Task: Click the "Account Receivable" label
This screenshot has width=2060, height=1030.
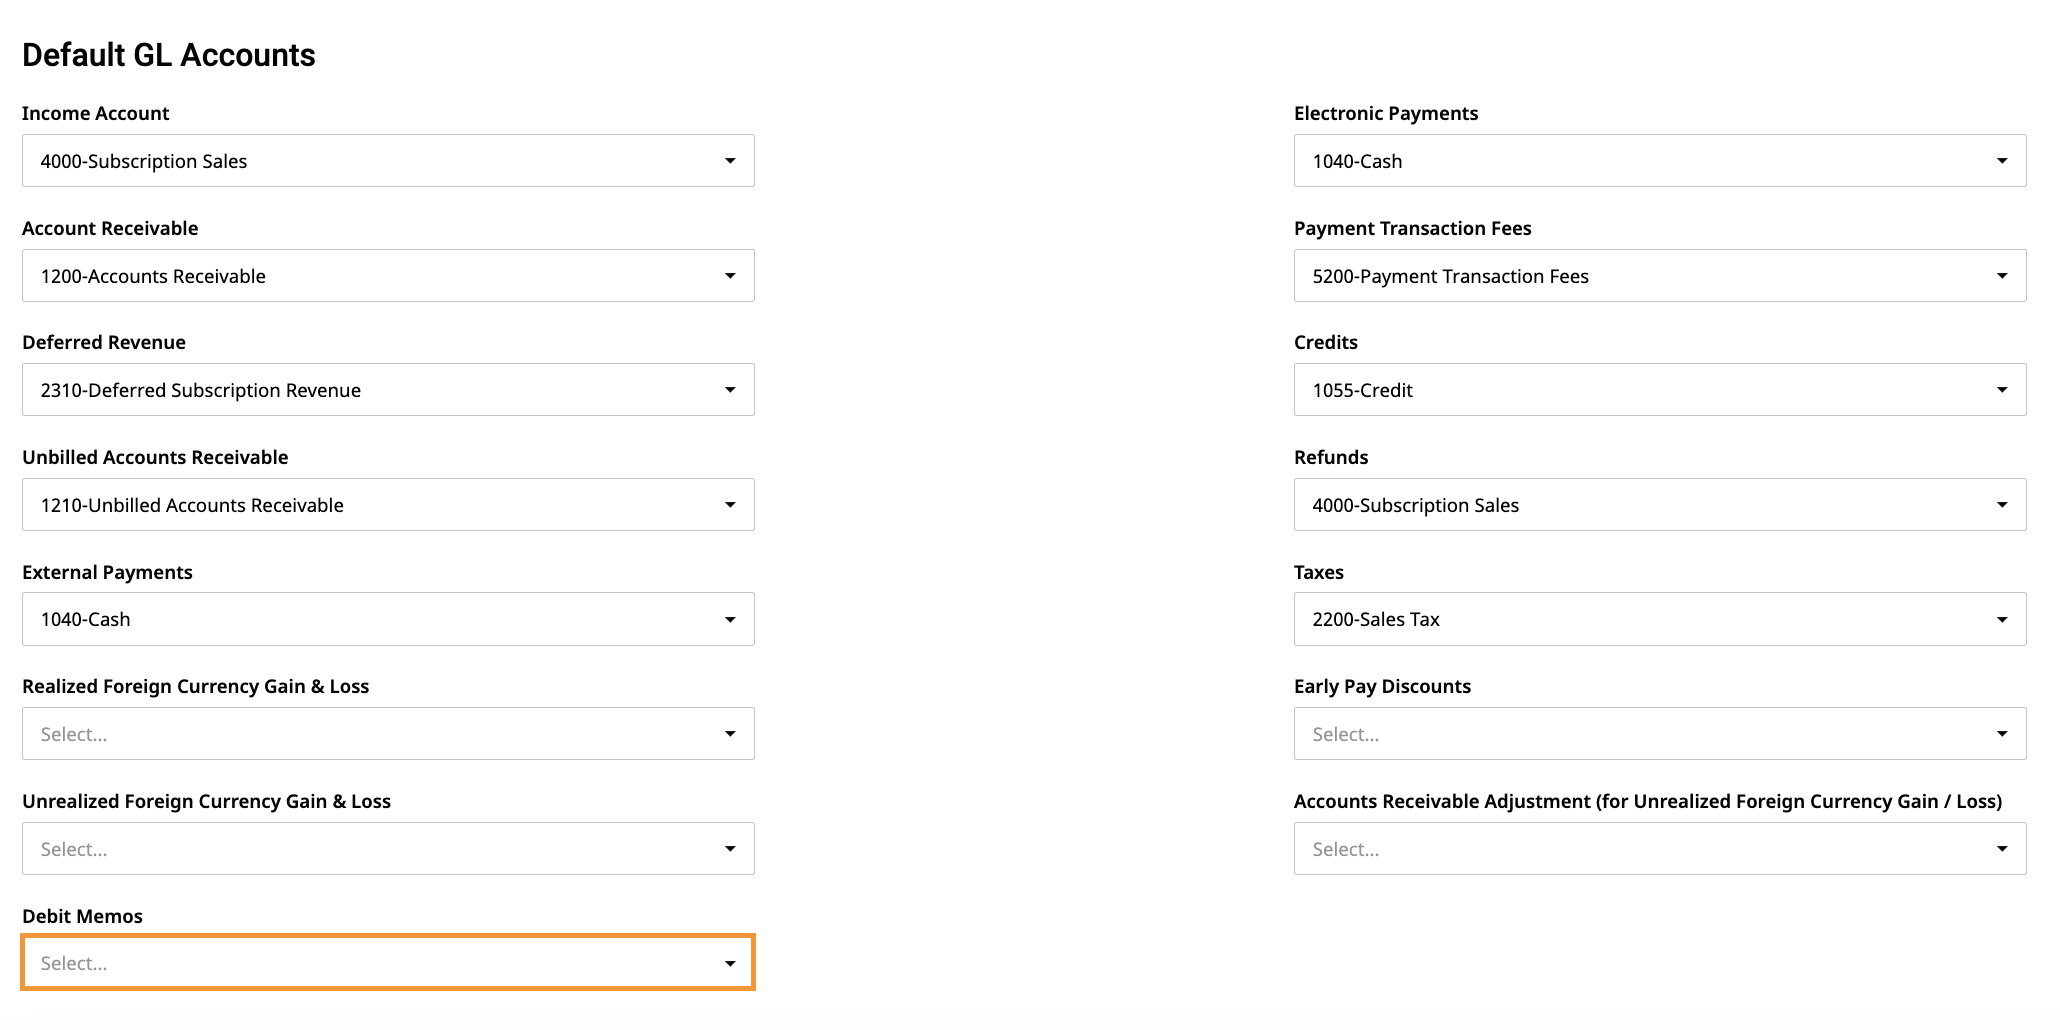Action: tap(110, 228)
